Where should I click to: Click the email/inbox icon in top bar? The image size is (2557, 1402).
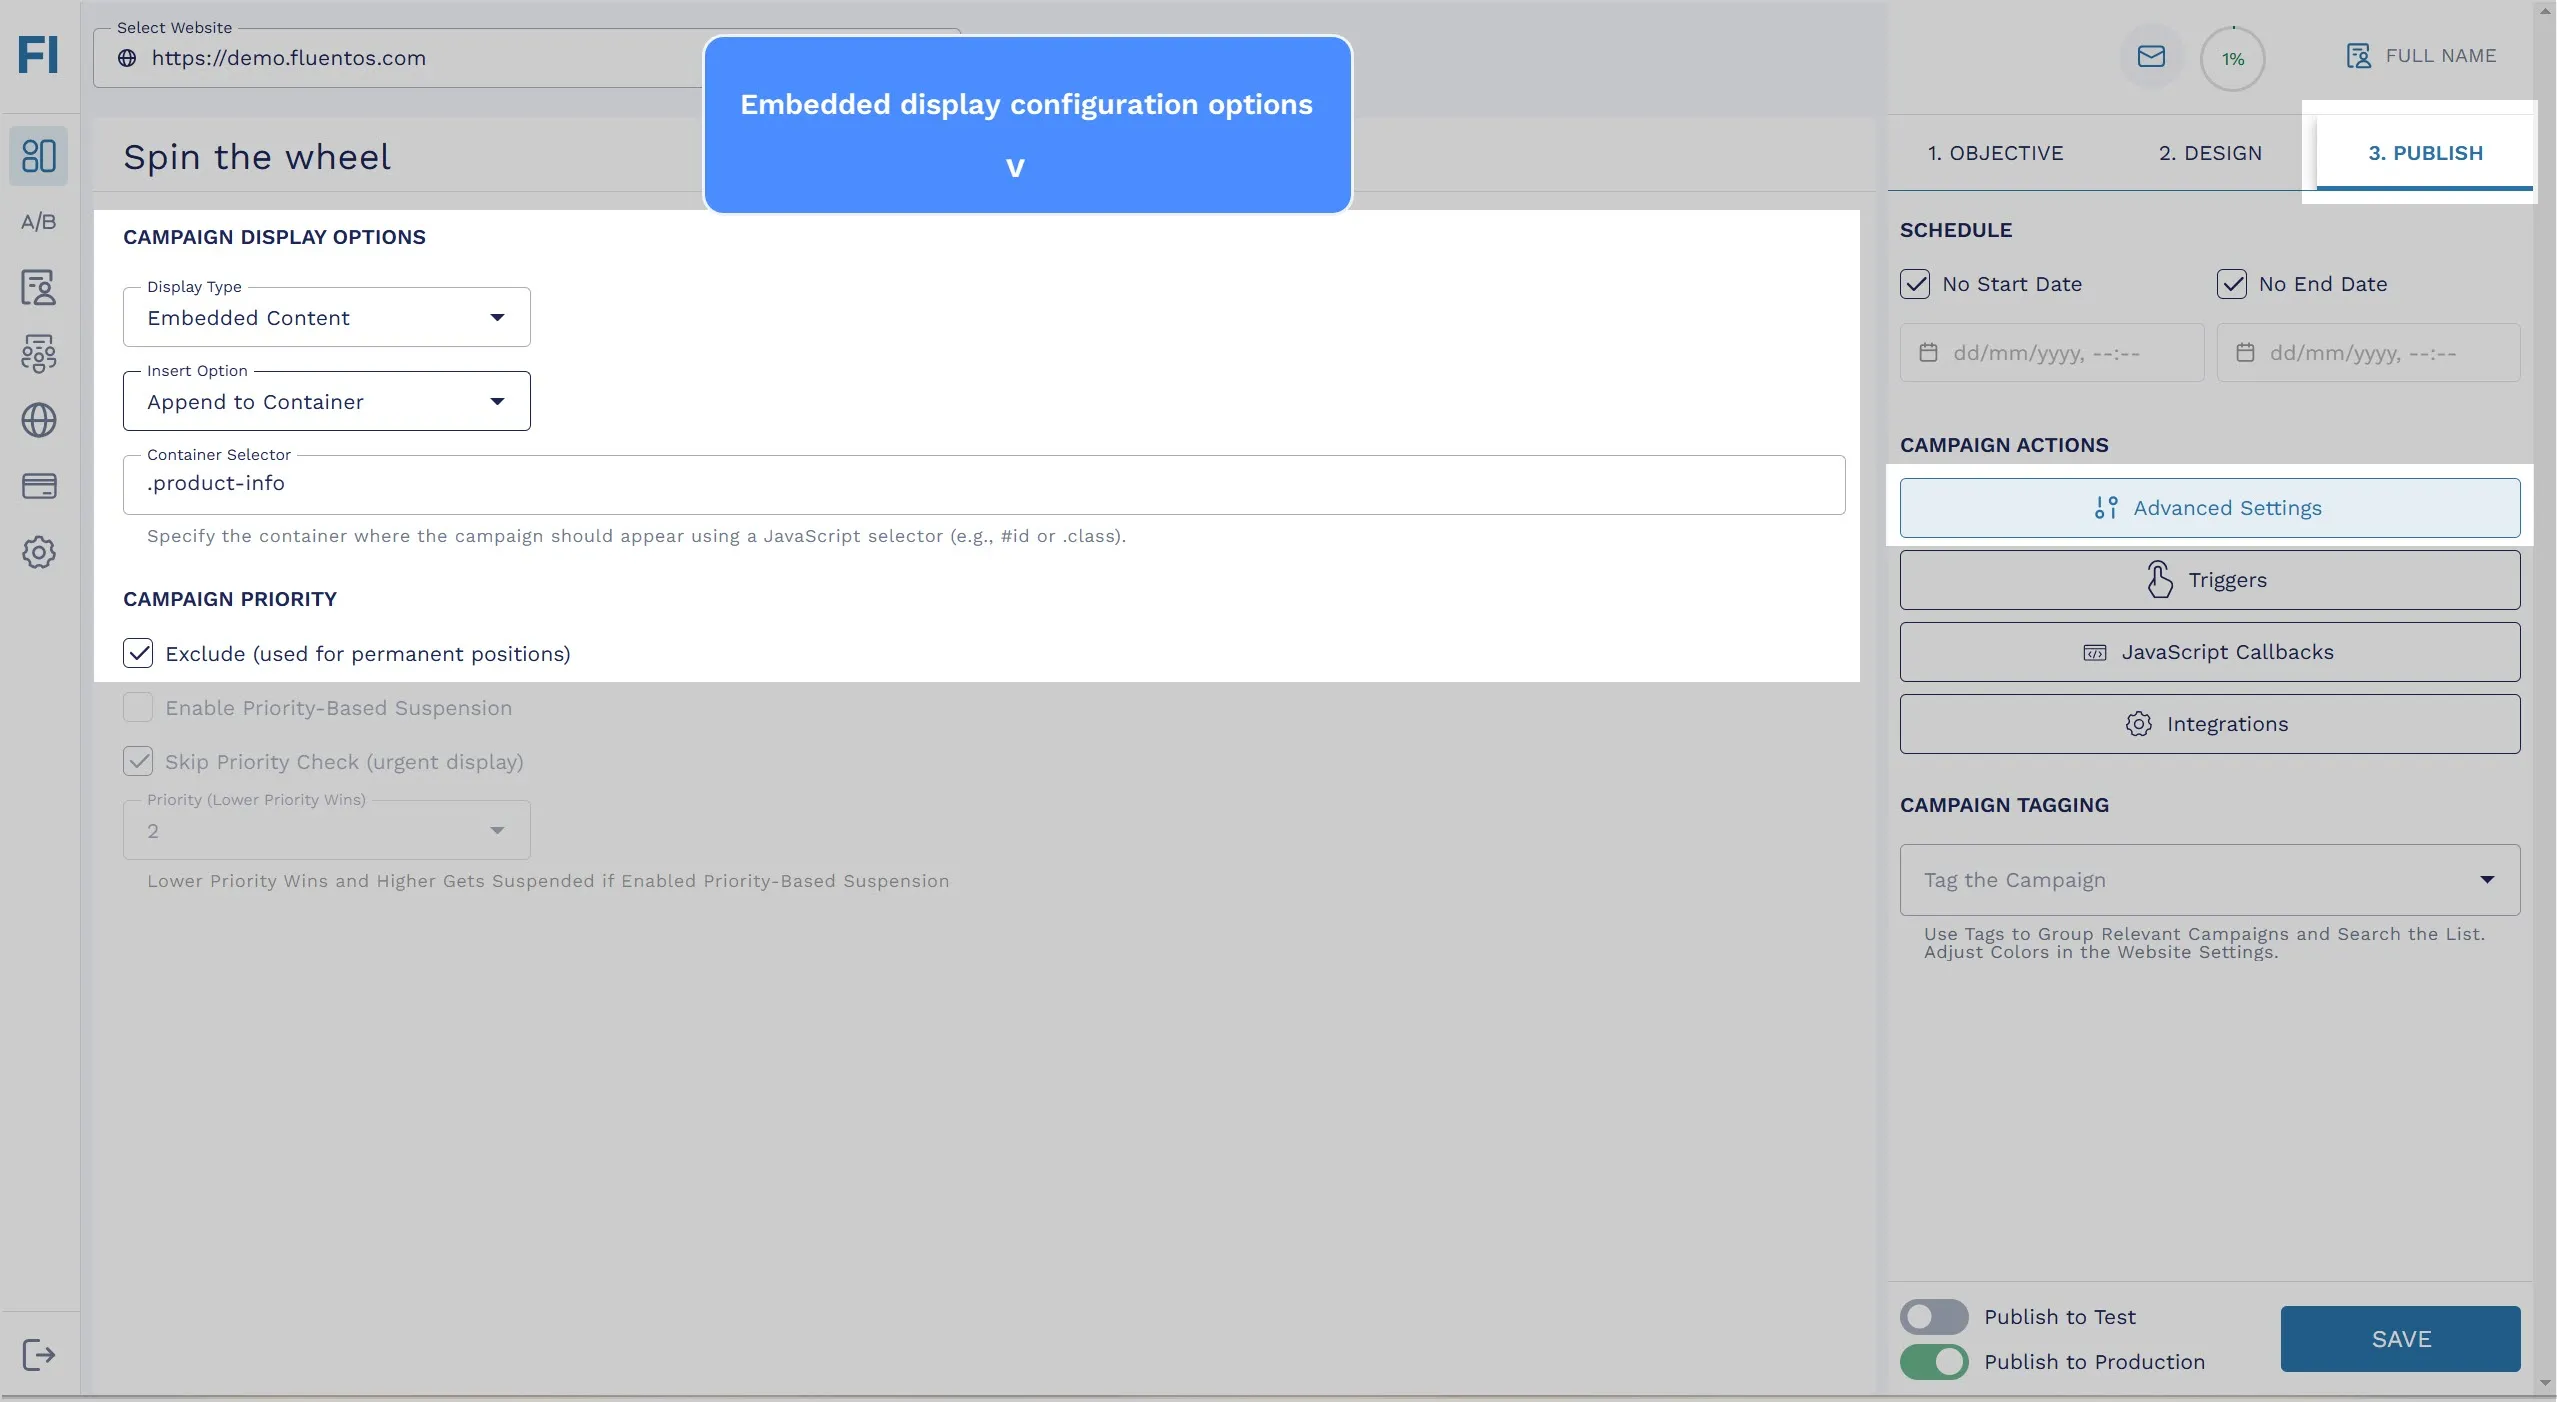coord(2153,57)
